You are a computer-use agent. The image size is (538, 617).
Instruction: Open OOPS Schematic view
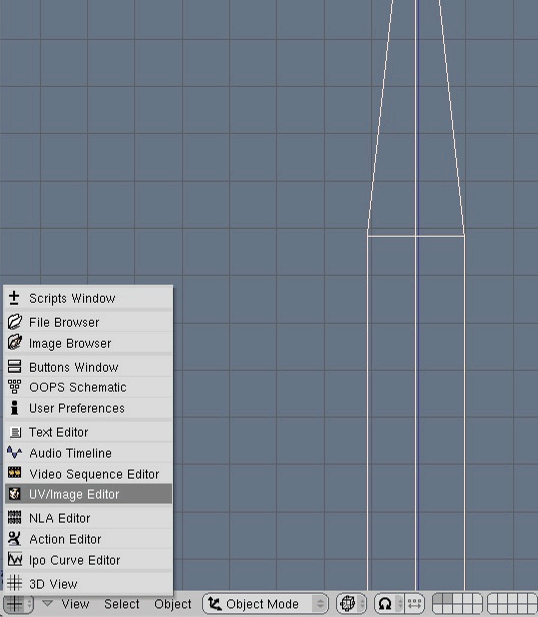tap(88, 387)
